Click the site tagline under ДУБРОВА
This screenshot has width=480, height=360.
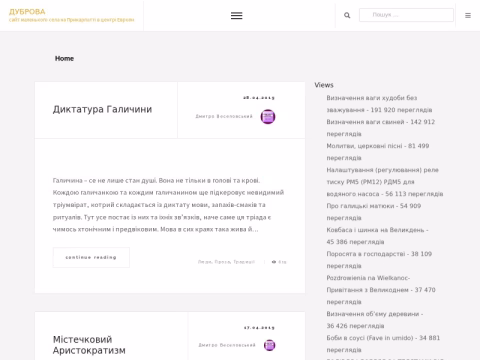pyautogui.click(x=71, y=20)
